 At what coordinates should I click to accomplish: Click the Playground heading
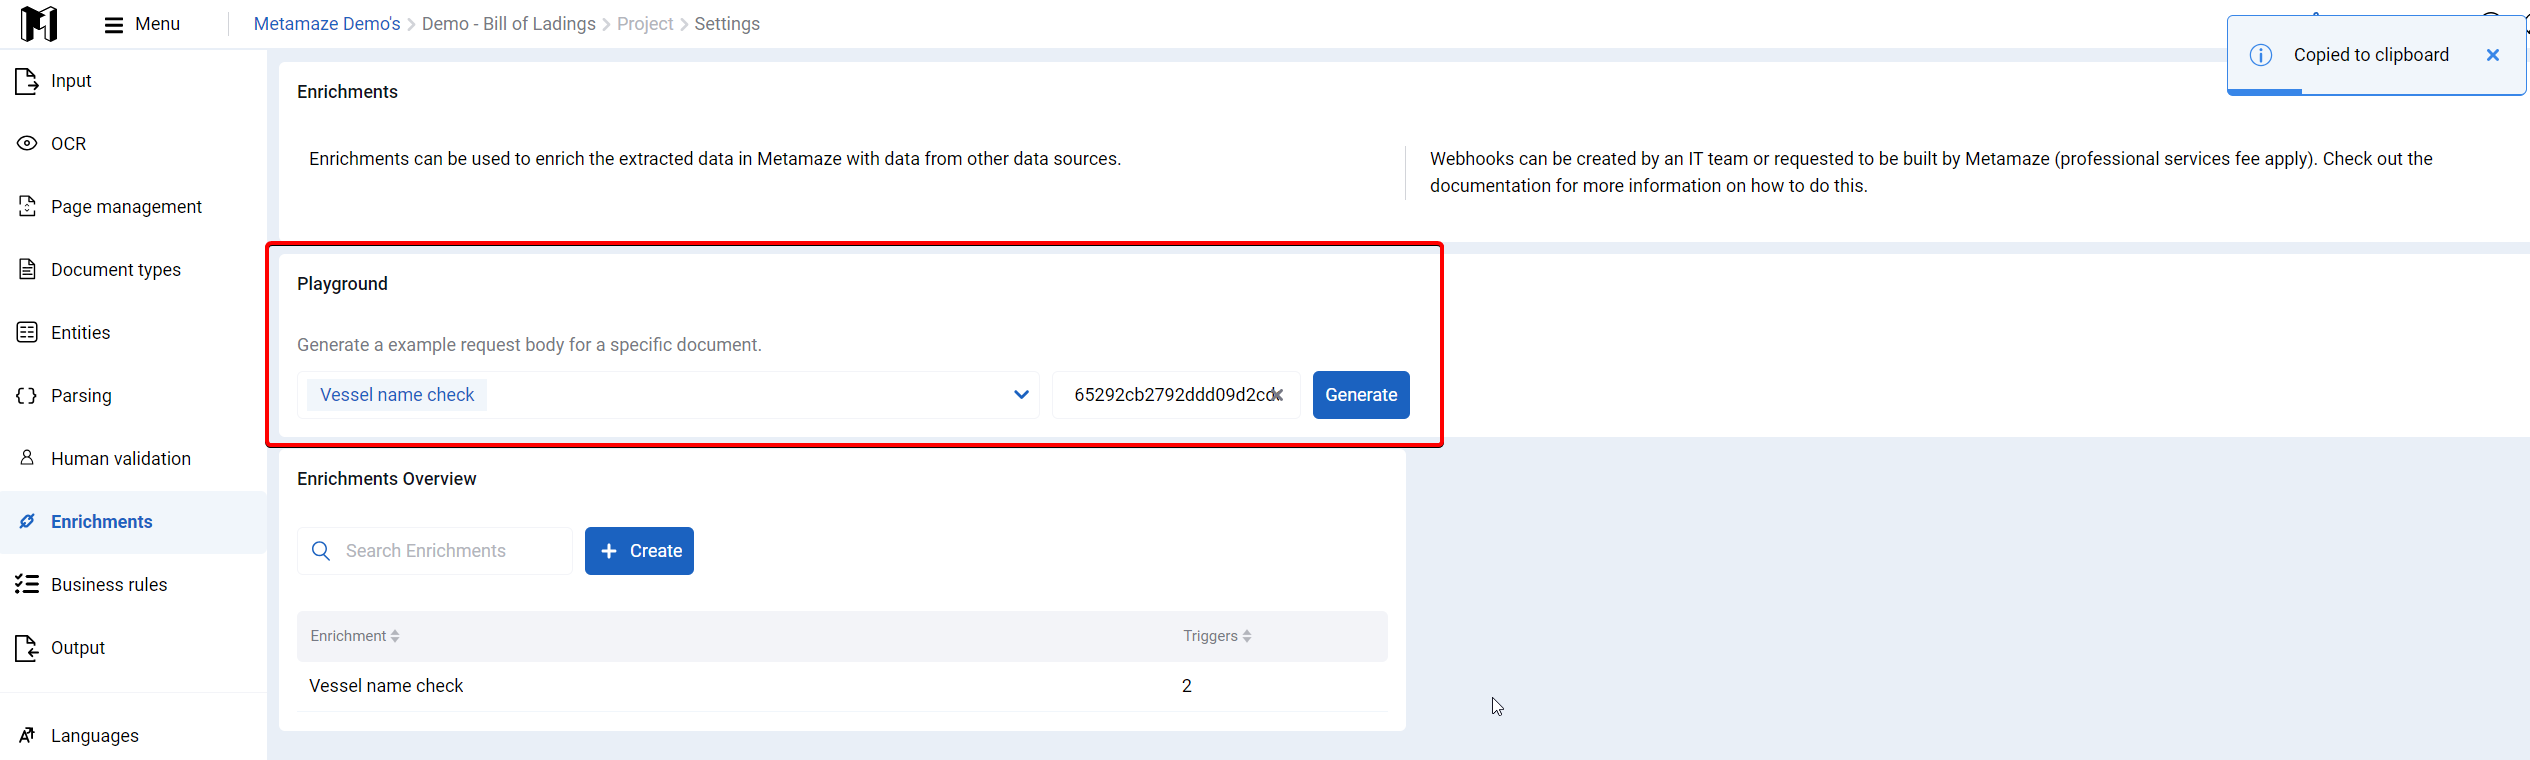[342, 284]
